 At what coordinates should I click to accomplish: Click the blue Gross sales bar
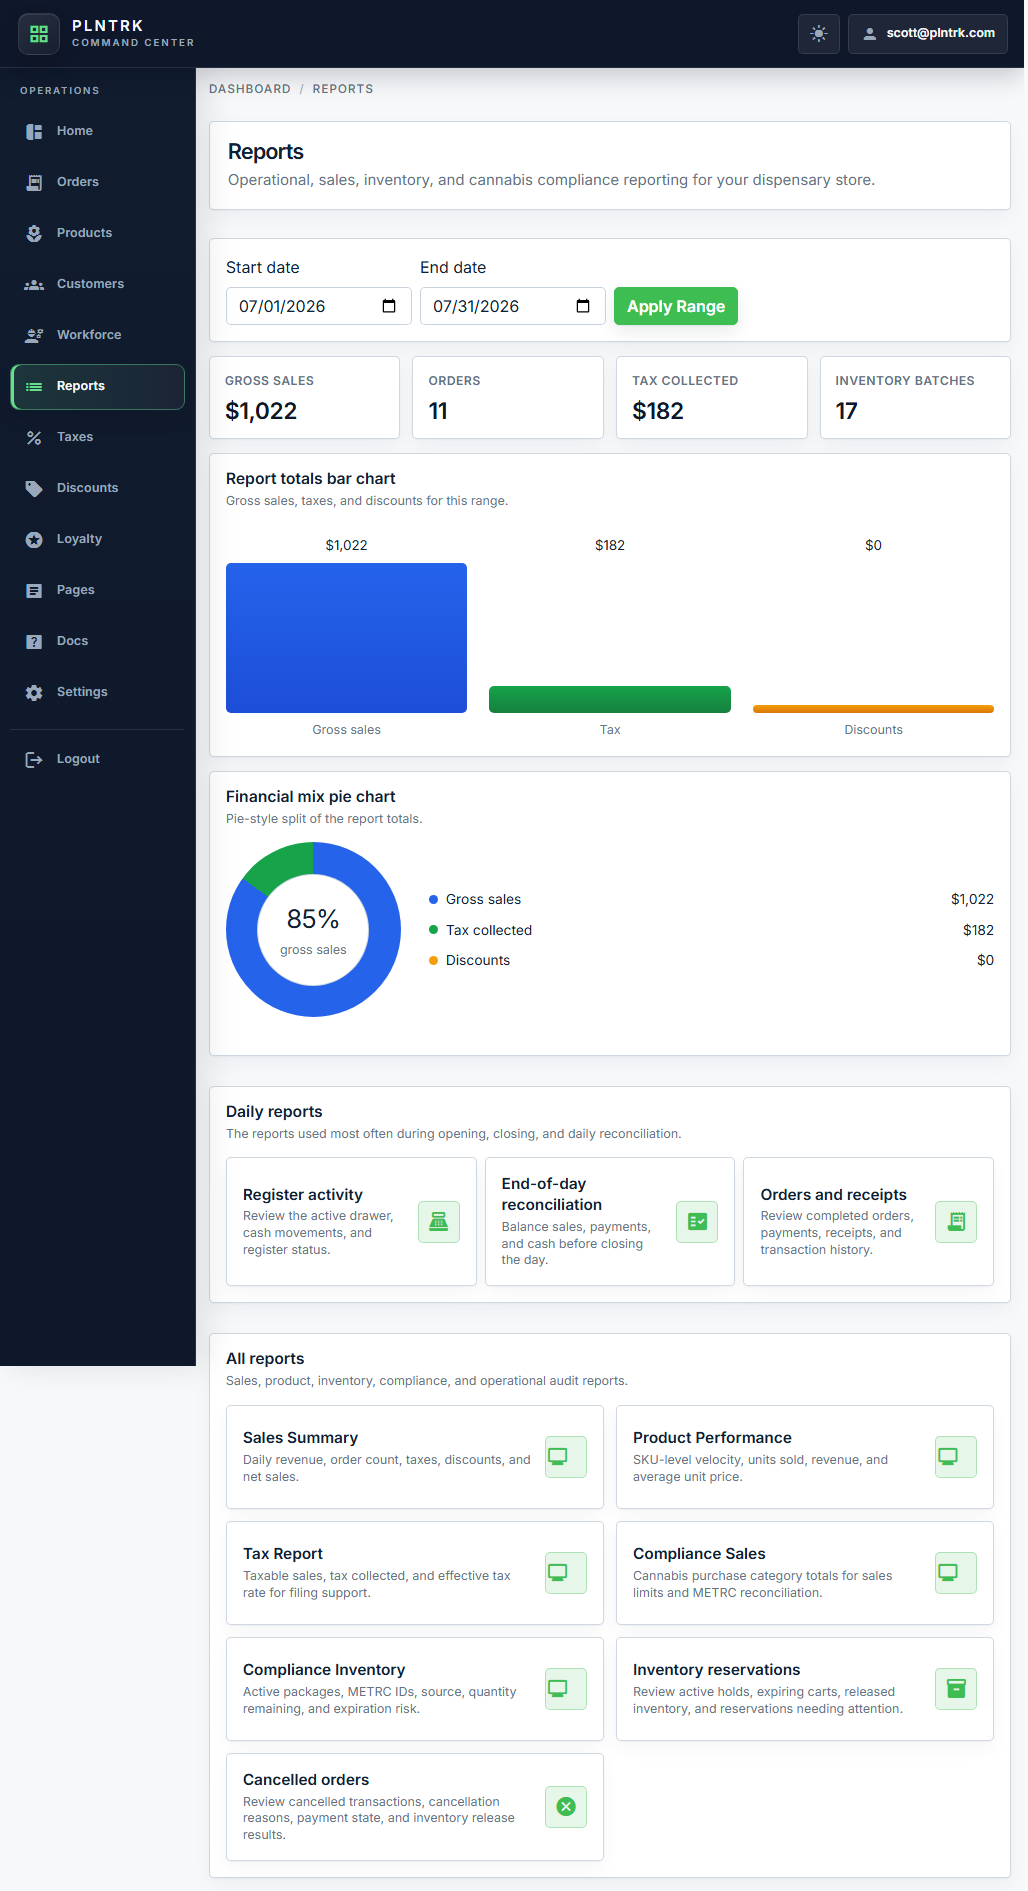pyautogui.click(x=346, y=638)
